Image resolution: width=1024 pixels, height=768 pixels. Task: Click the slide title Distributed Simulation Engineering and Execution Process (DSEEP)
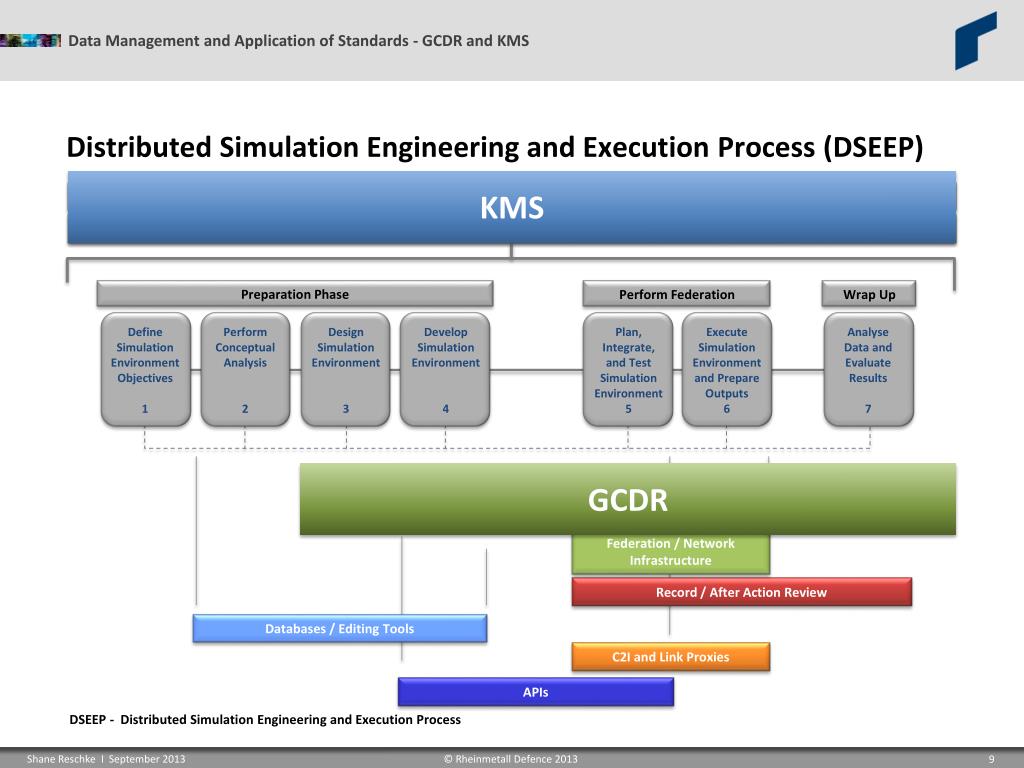click(x=495, y=147)
